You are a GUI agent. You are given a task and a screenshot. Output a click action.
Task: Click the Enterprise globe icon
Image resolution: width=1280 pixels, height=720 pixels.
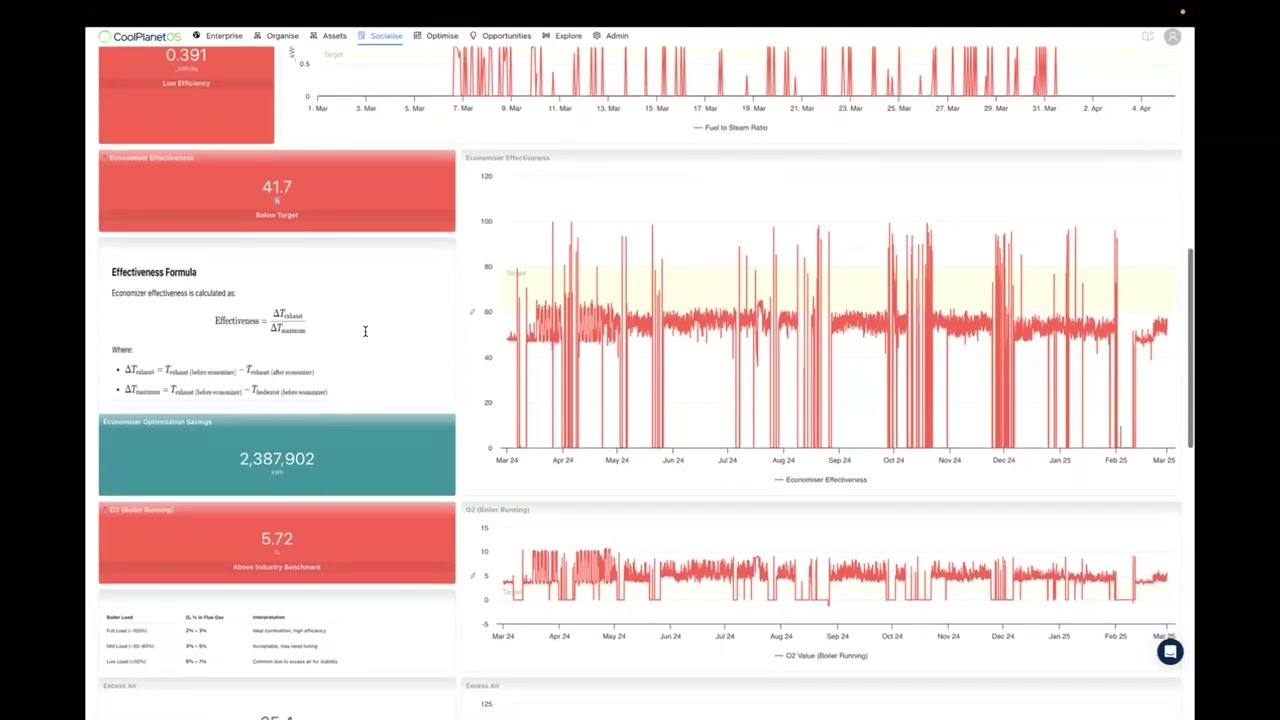[x=197, y=36]
